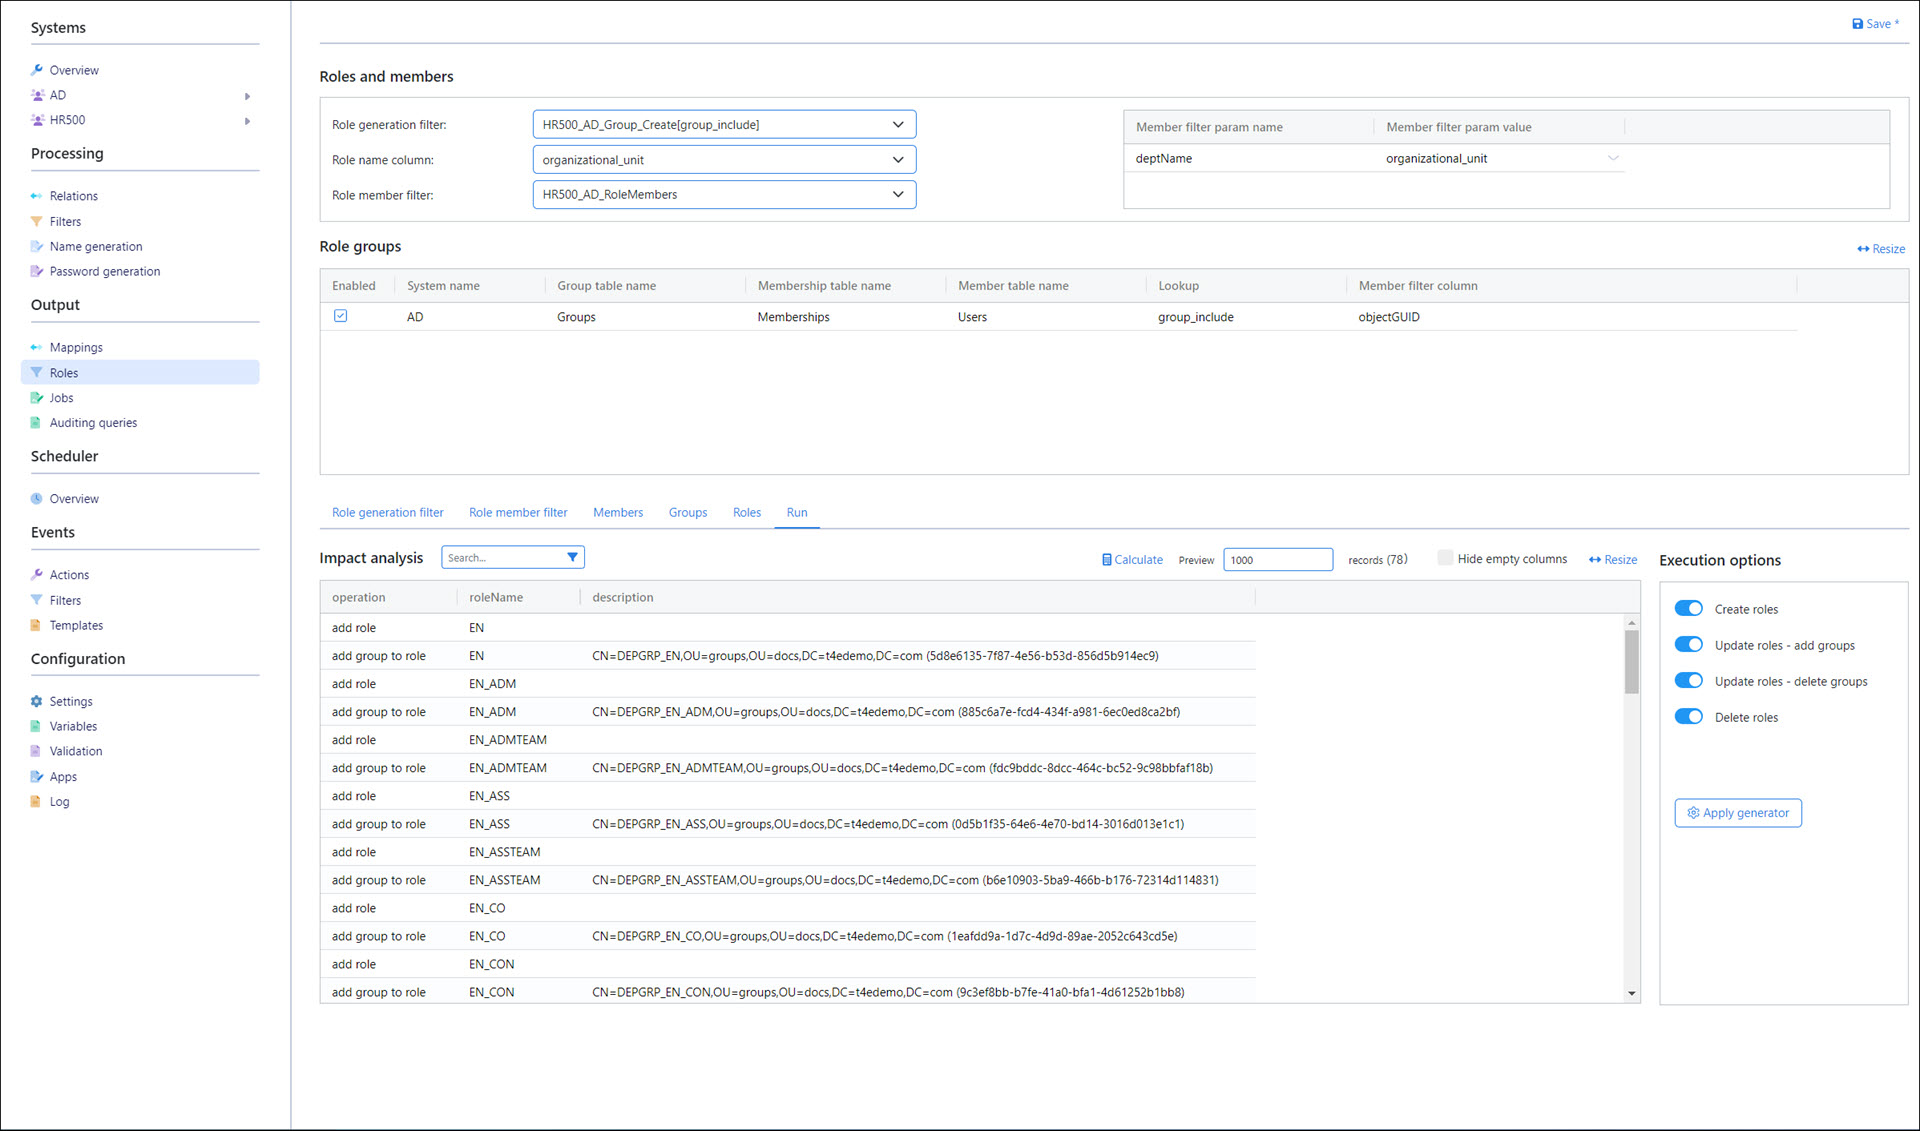Click the Password generation sidebar icon
1920x1131 pixels.
pyautogui.click(x=37, y=272)
